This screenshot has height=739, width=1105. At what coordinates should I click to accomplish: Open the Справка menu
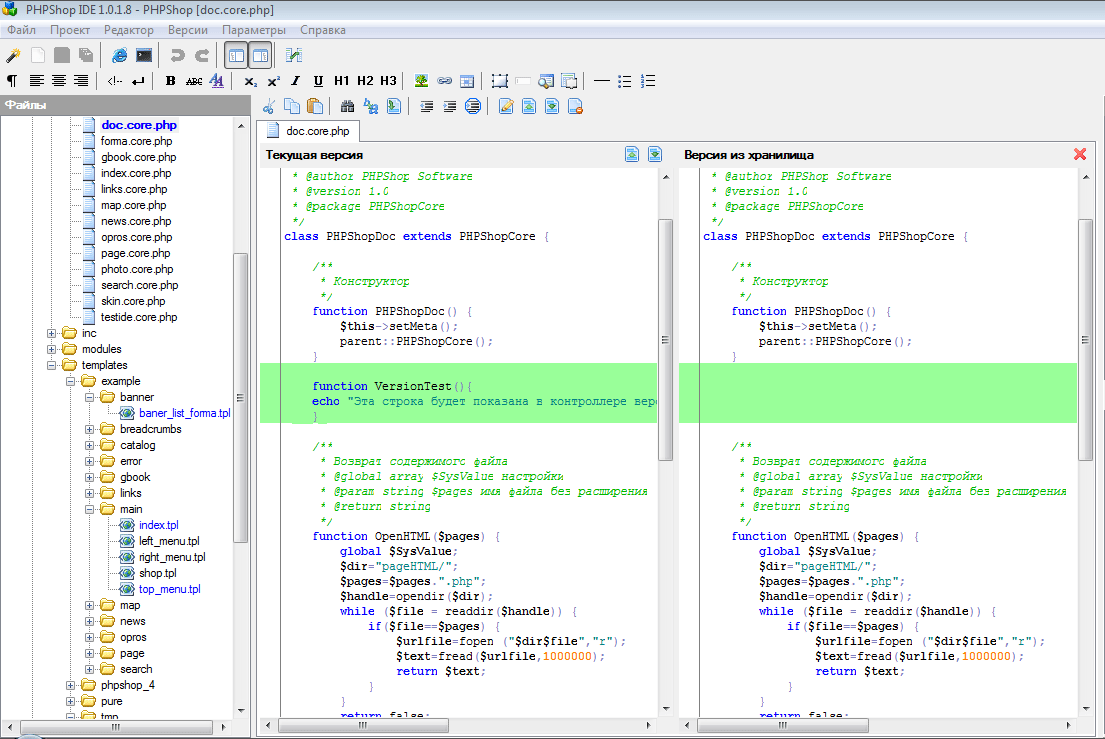pos(323,30)
